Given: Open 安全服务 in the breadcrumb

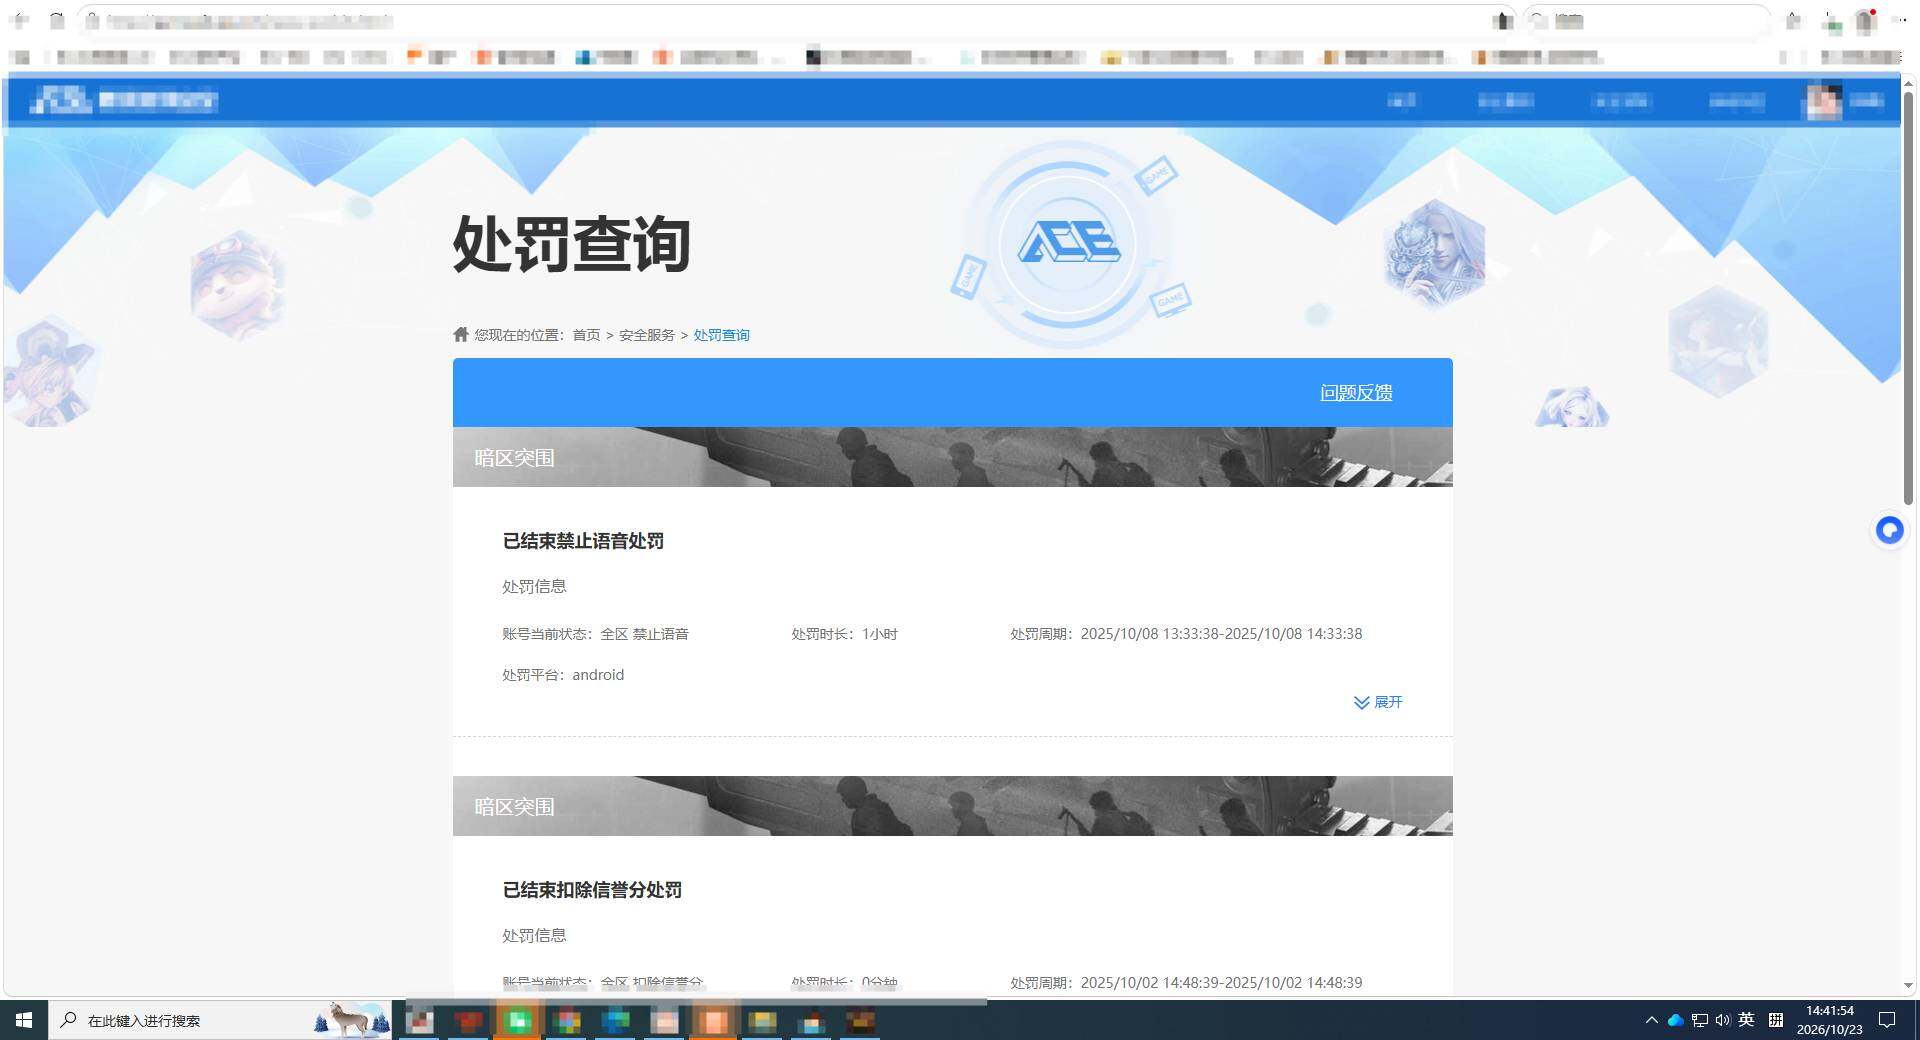Looking at the screenshot, I should click(x=647, y=335).
